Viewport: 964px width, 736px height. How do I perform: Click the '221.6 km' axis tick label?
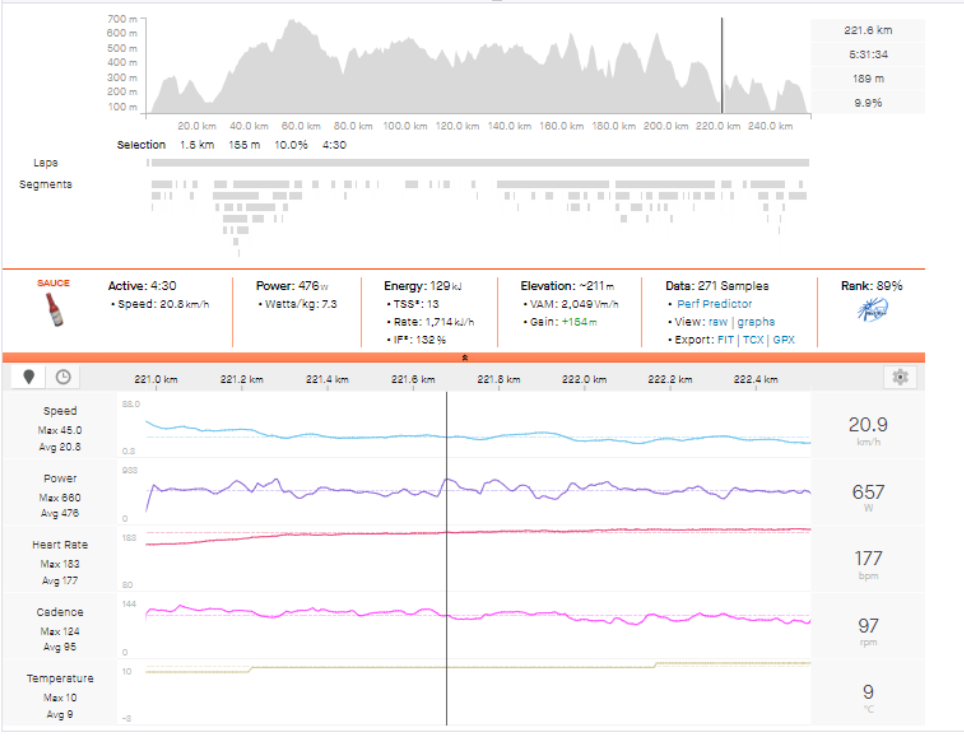413,379
